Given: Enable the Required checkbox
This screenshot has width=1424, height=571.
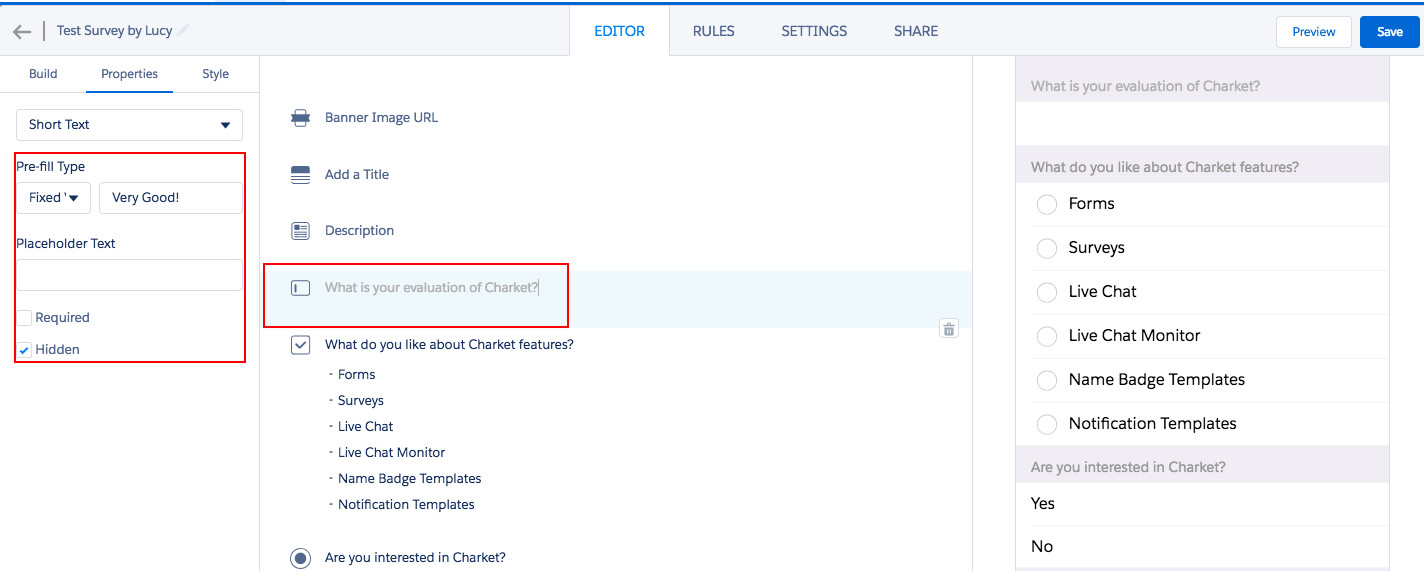Looking at the screenshot, I should tap(25, 318).
